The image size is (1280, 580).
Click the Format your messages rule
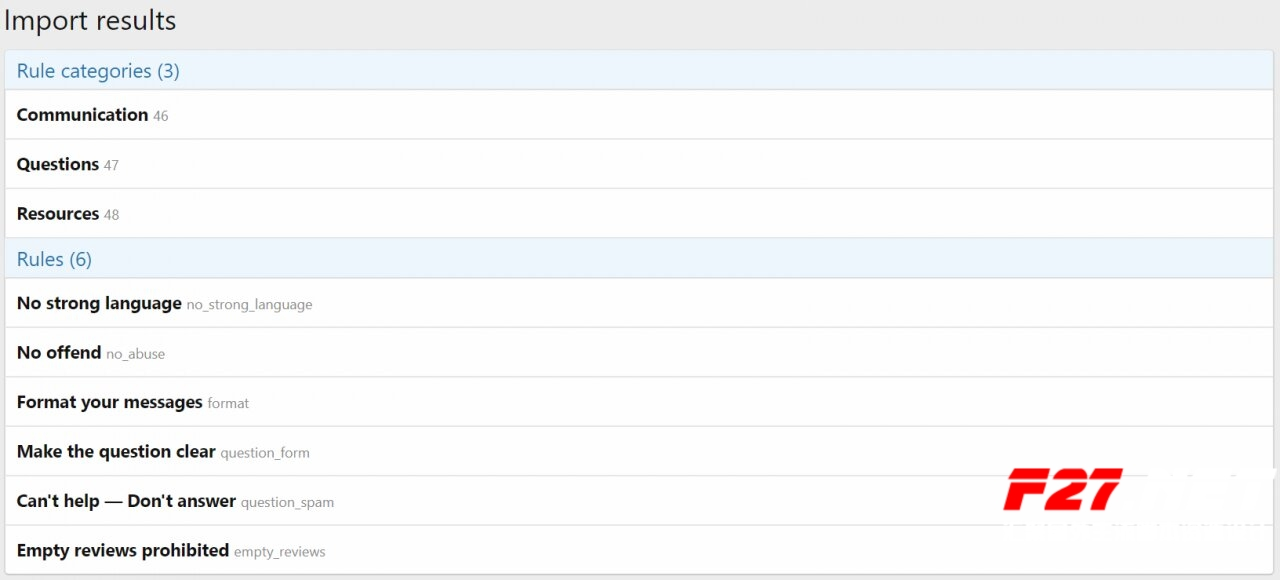(109, 402)
